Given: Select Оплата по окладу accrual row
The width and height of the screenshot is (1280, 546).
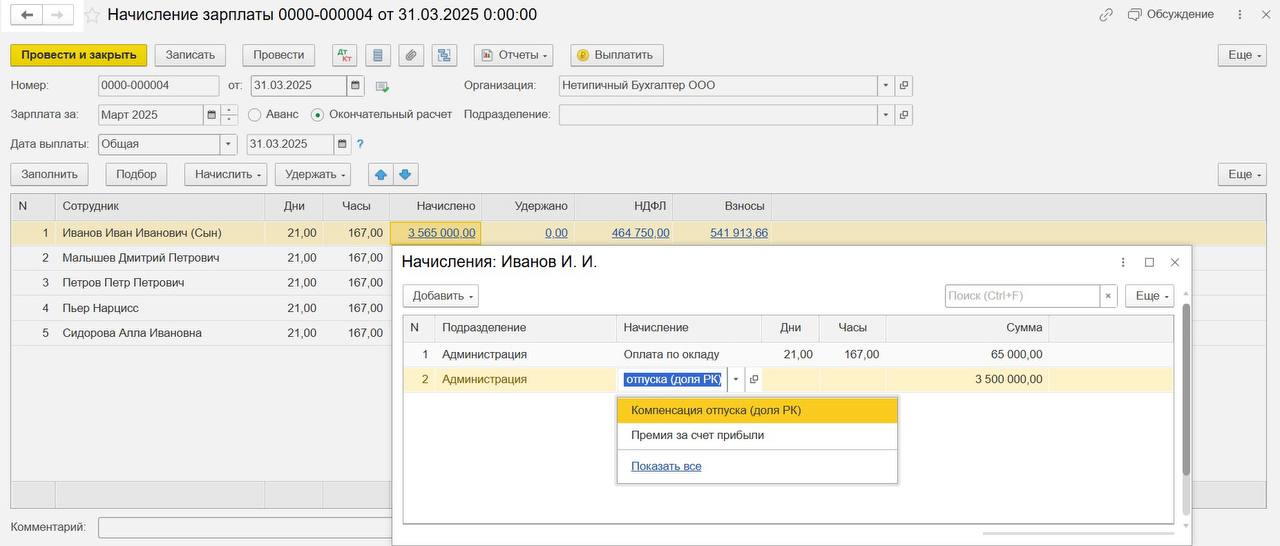Looking at the screenshot, I should pos(788,355).
